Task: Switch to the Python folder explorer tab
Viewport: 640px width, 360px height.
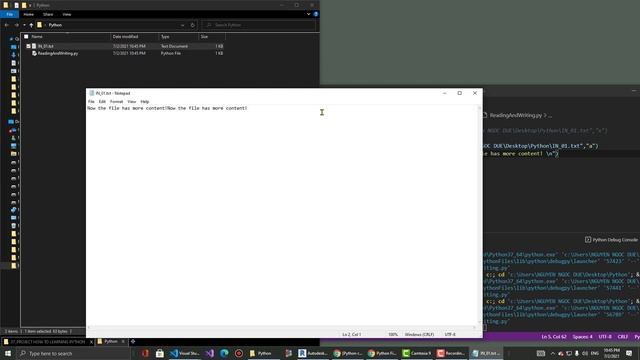Action: click(110, 342)
